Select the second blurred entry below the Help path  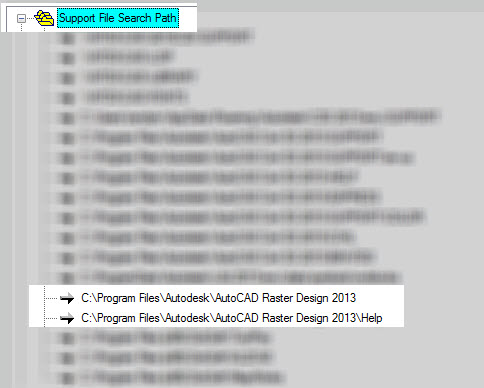click(x=178, y=357)
